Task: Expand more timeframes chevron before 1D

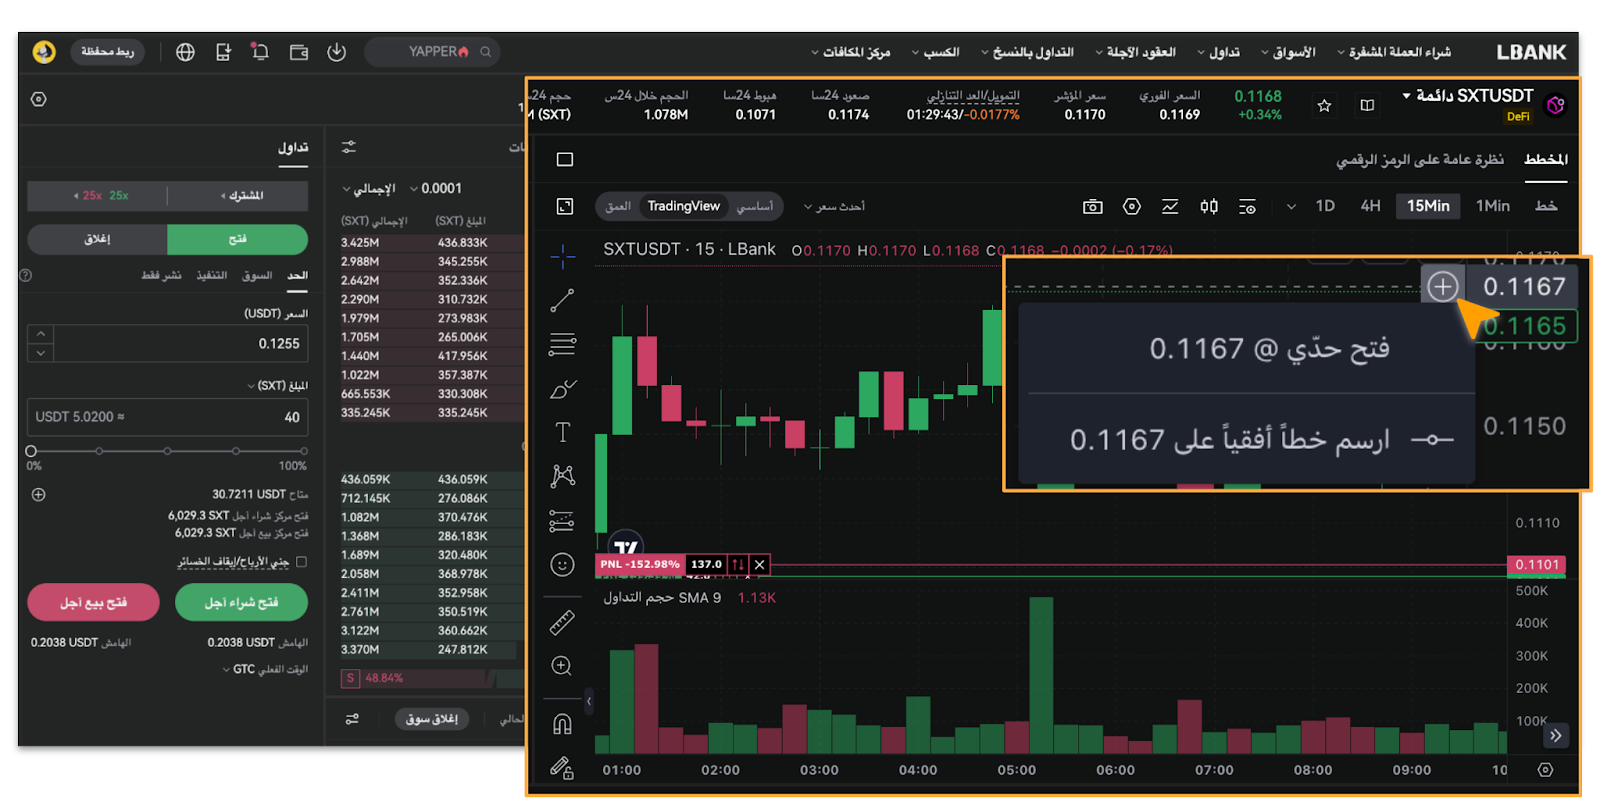Action: pyautogui.click(x=1291, y=207)
